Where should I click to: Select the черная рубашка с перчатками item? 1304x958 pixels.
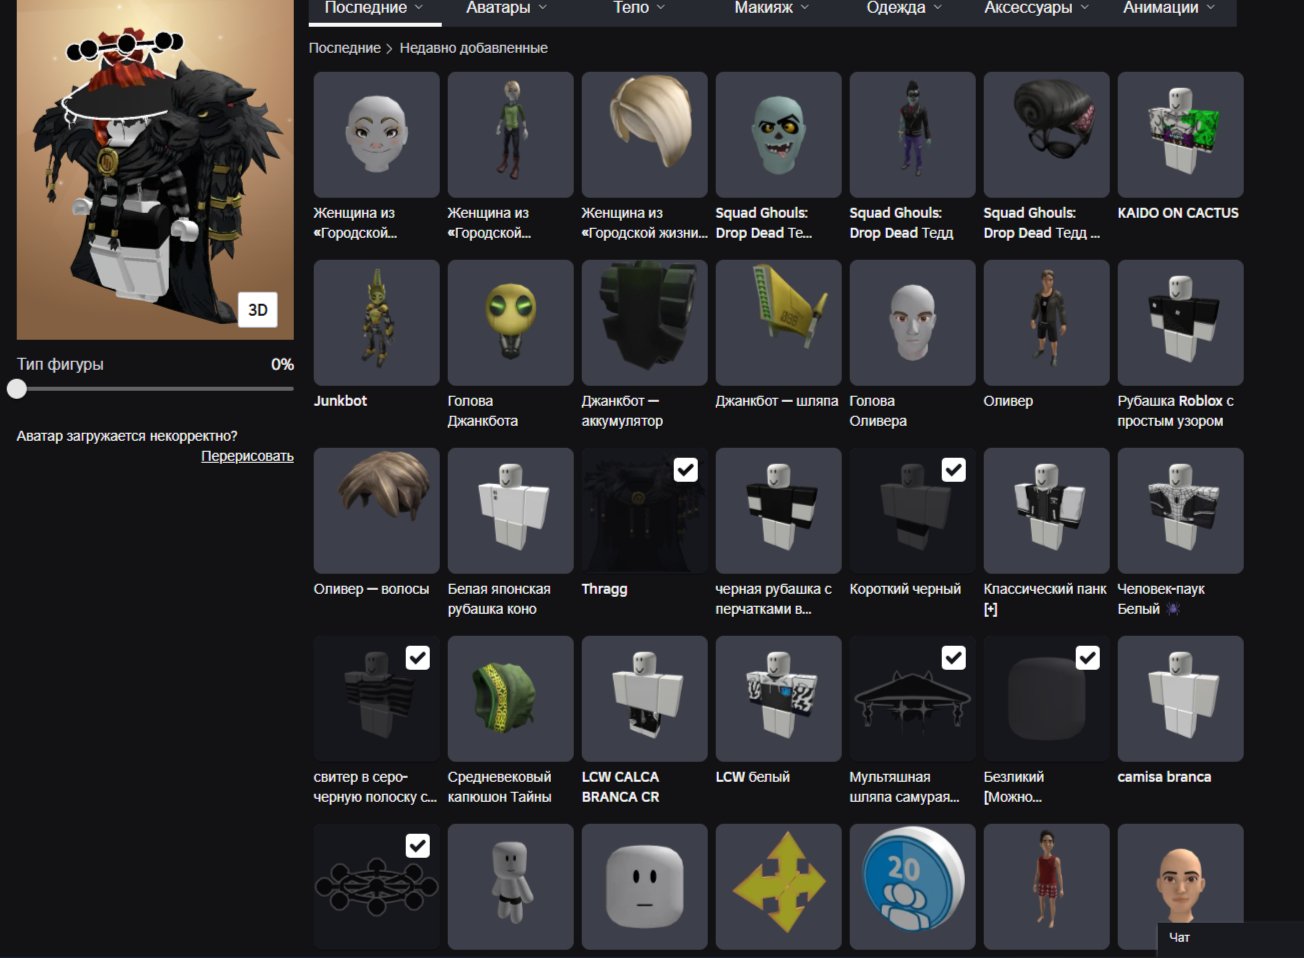click(778, 510)
